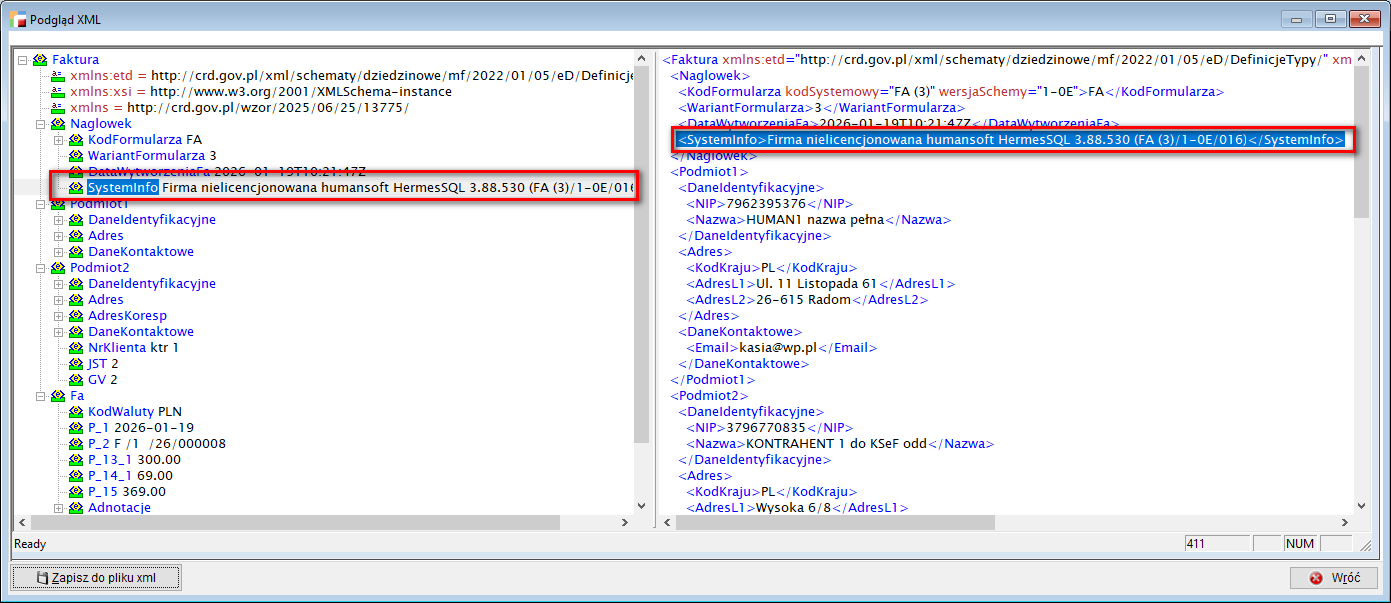Collapse the Podmiot2 node
This screenshot has height=603, width=1391.
click(x=41, y=268)
